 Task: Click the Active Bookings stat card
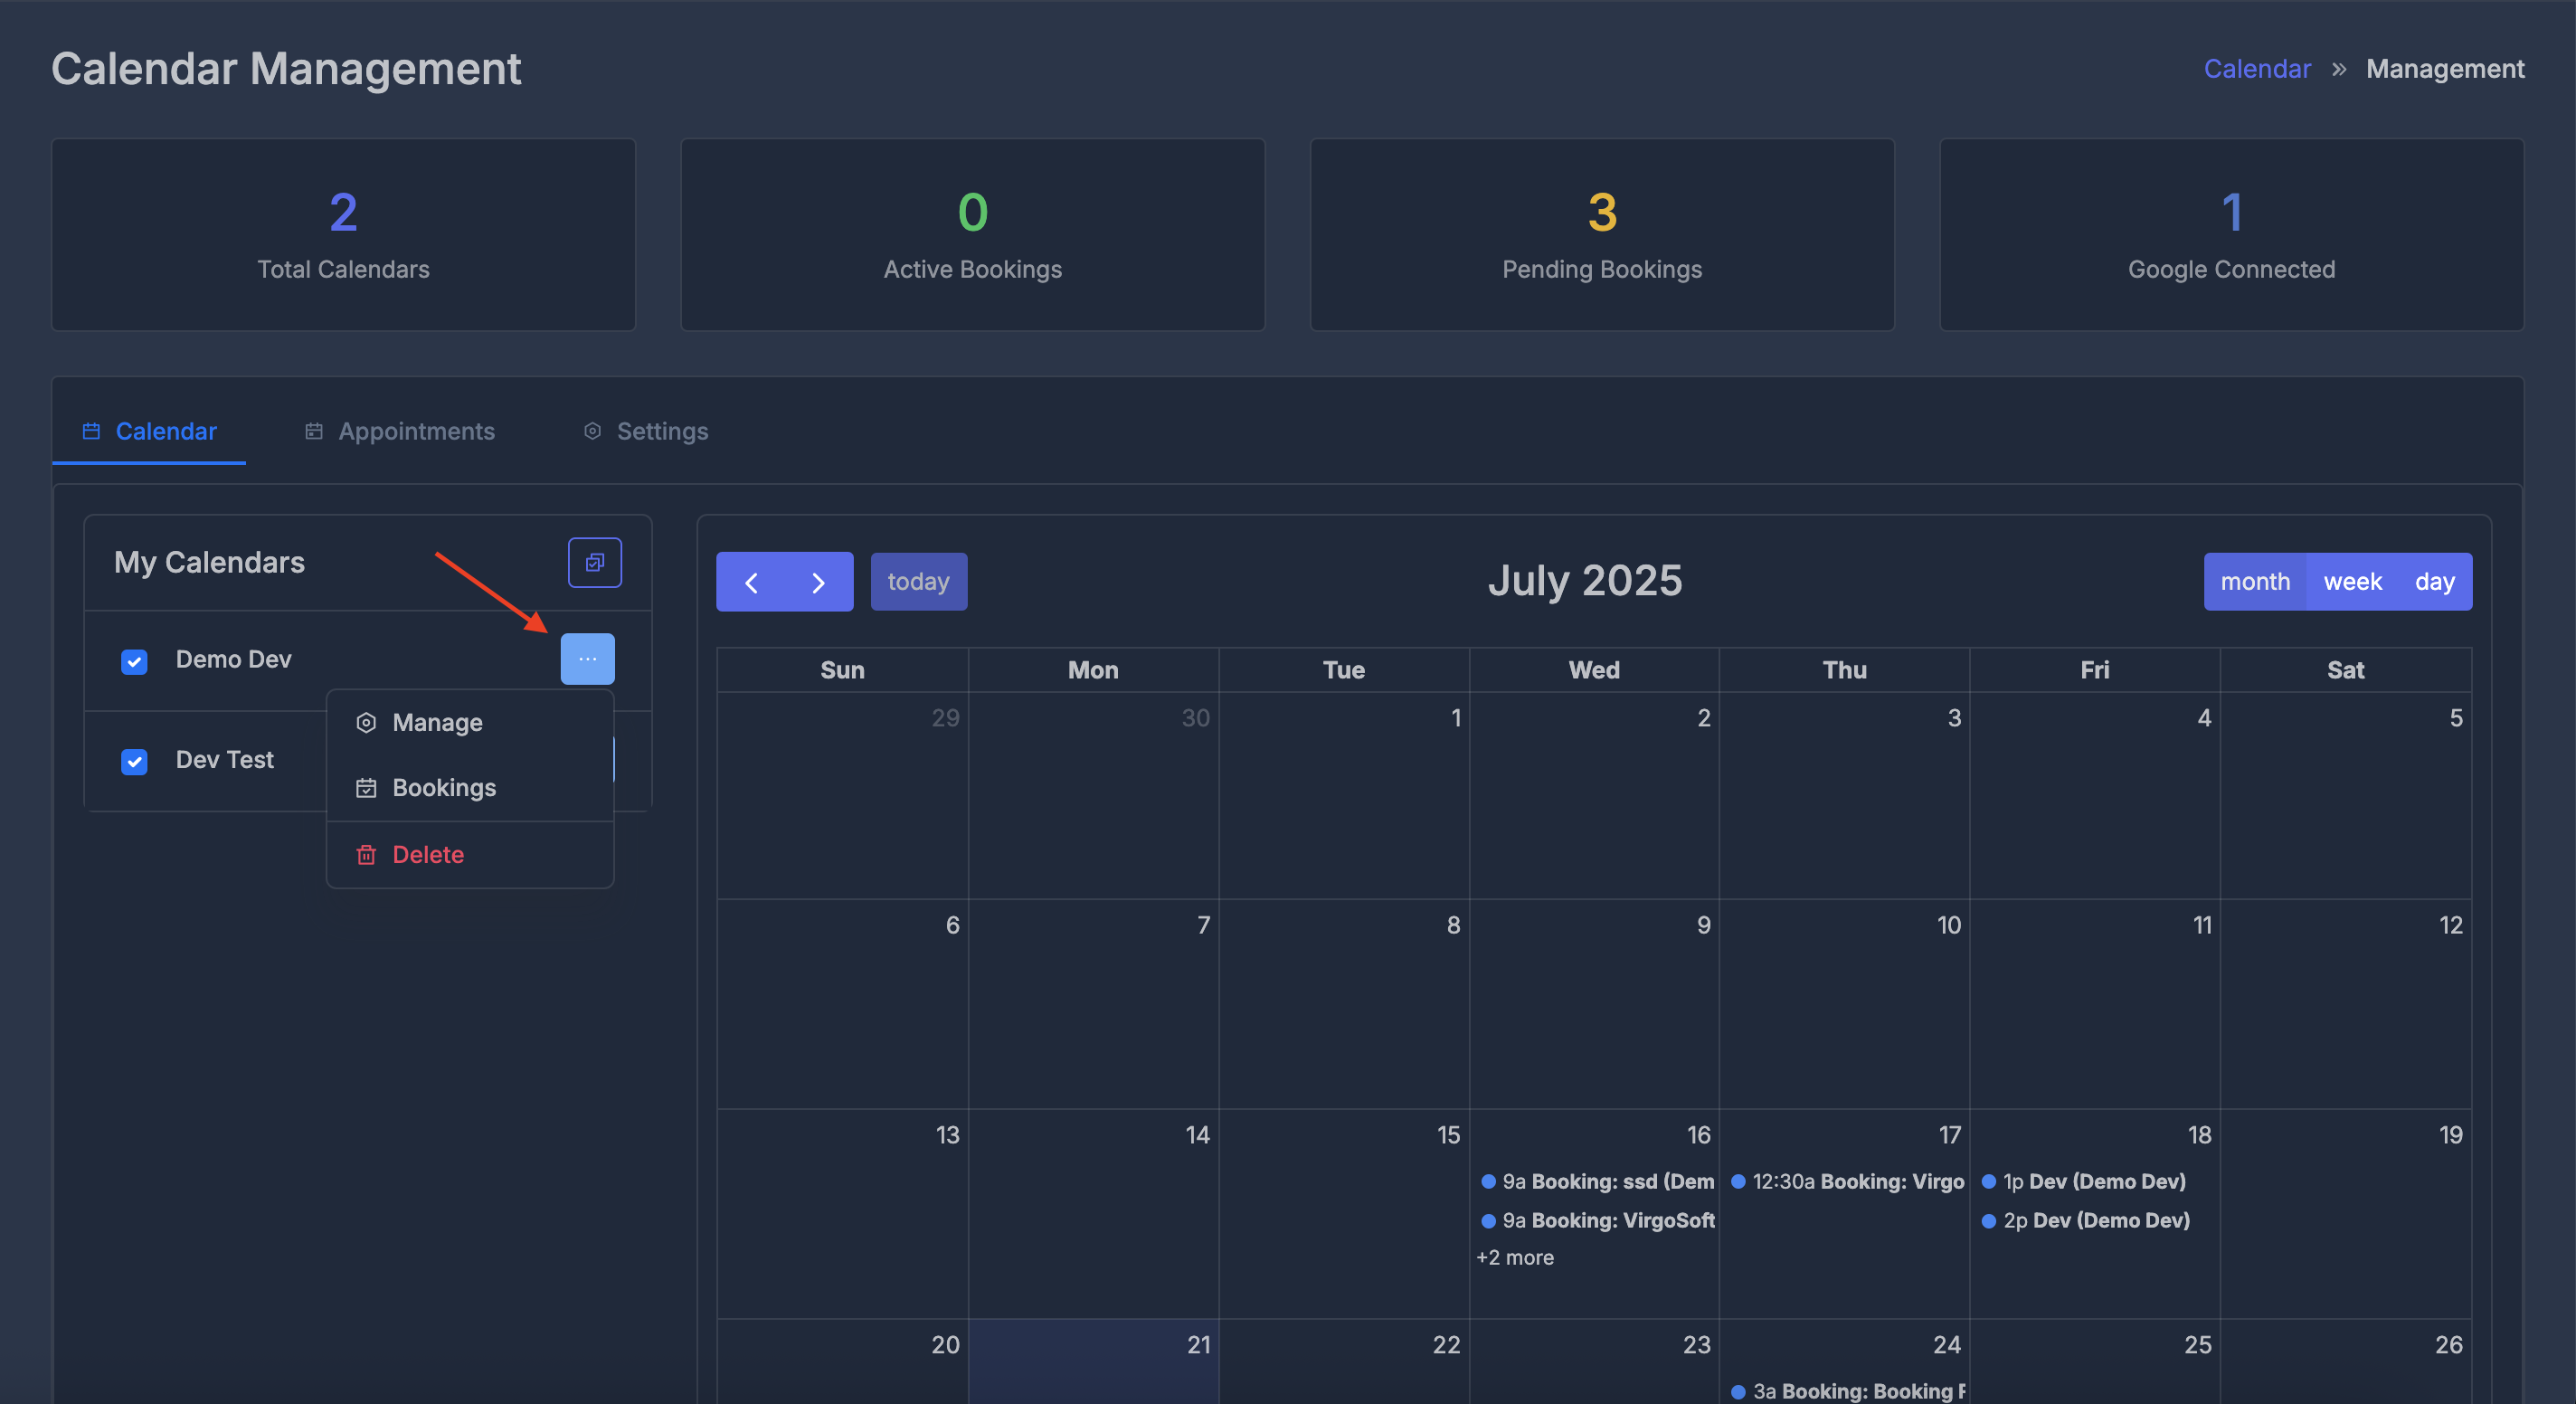click(x=972, y=235)
